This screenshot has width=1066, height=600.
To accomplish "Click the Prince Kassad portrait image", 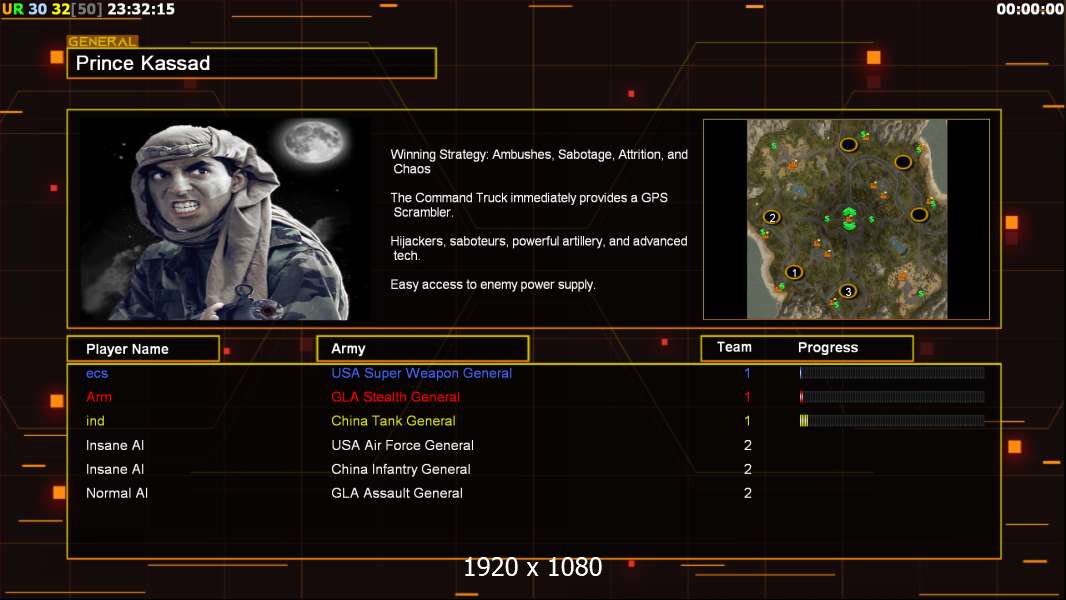I will tap(224, 218).
